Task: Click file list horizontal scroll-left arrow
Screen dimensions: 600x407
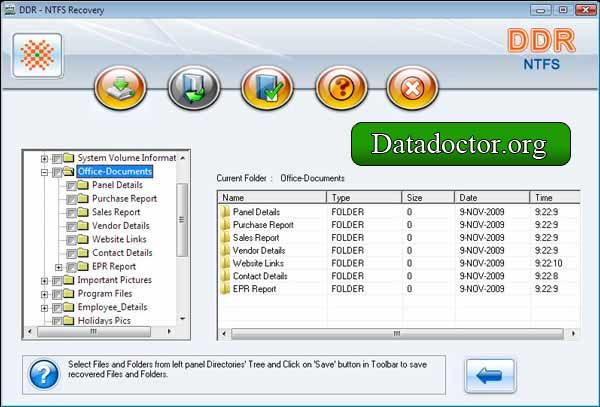Action: [224, 334]
